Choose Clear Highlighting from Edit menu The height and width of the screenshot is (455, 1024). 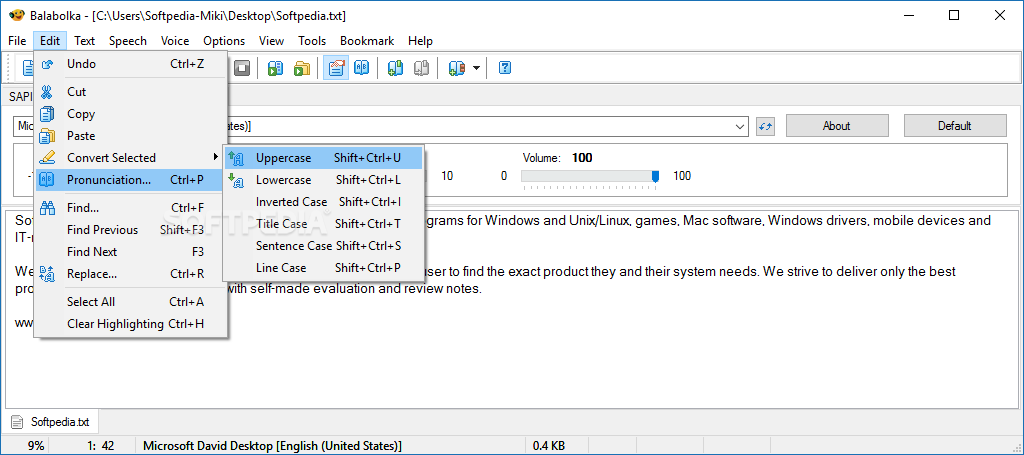[x=131, y=324]
